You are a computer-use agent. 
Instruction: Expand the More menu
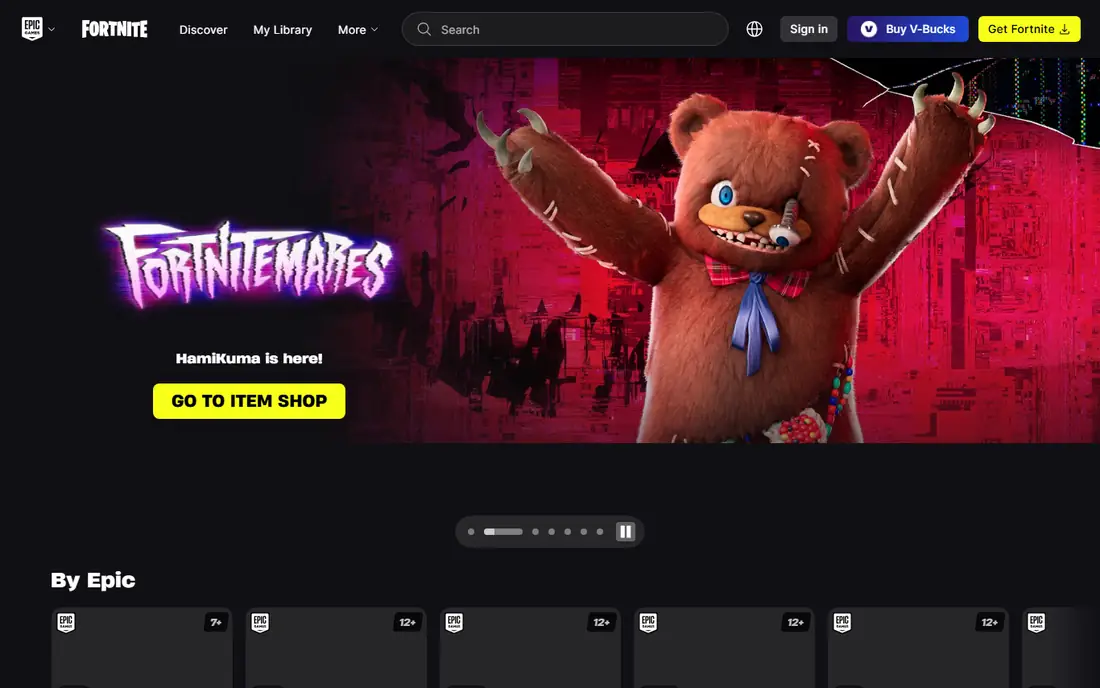pos(358,29)
